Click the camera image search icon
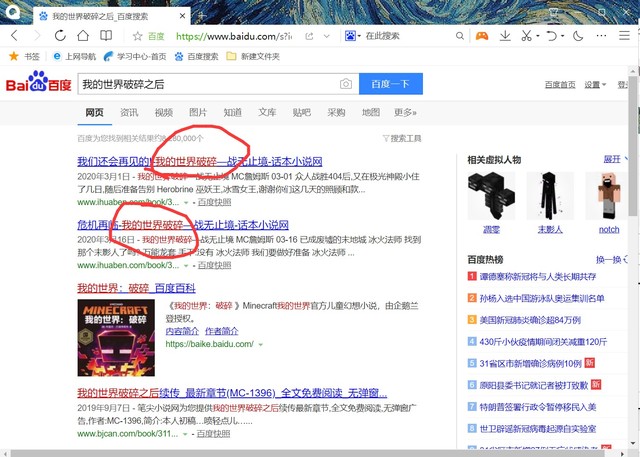This screenshot has width=640, height=457. 346,85
